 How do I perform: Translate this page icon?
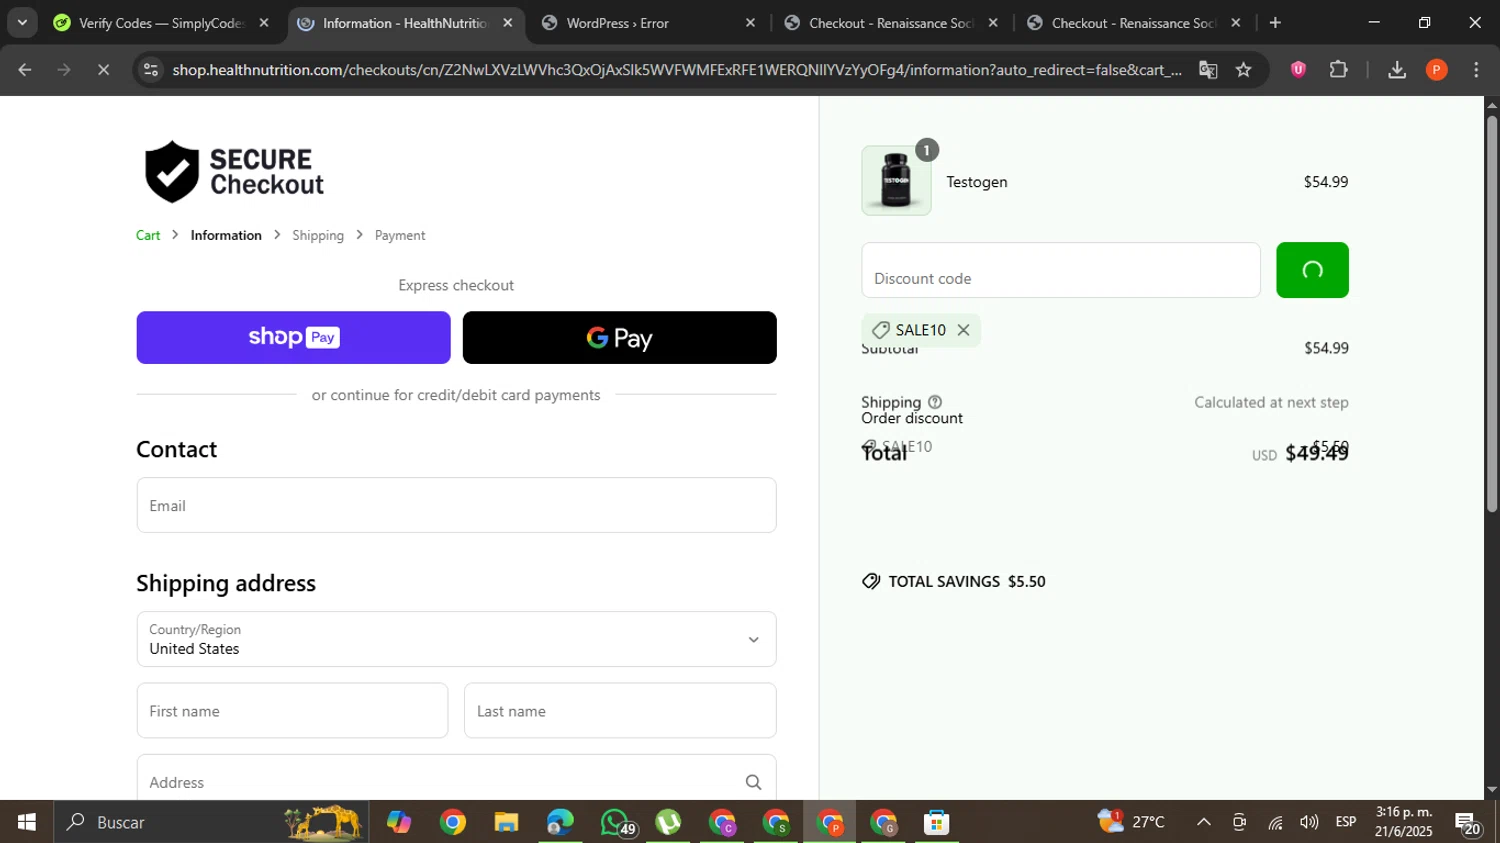[1208, 70]
